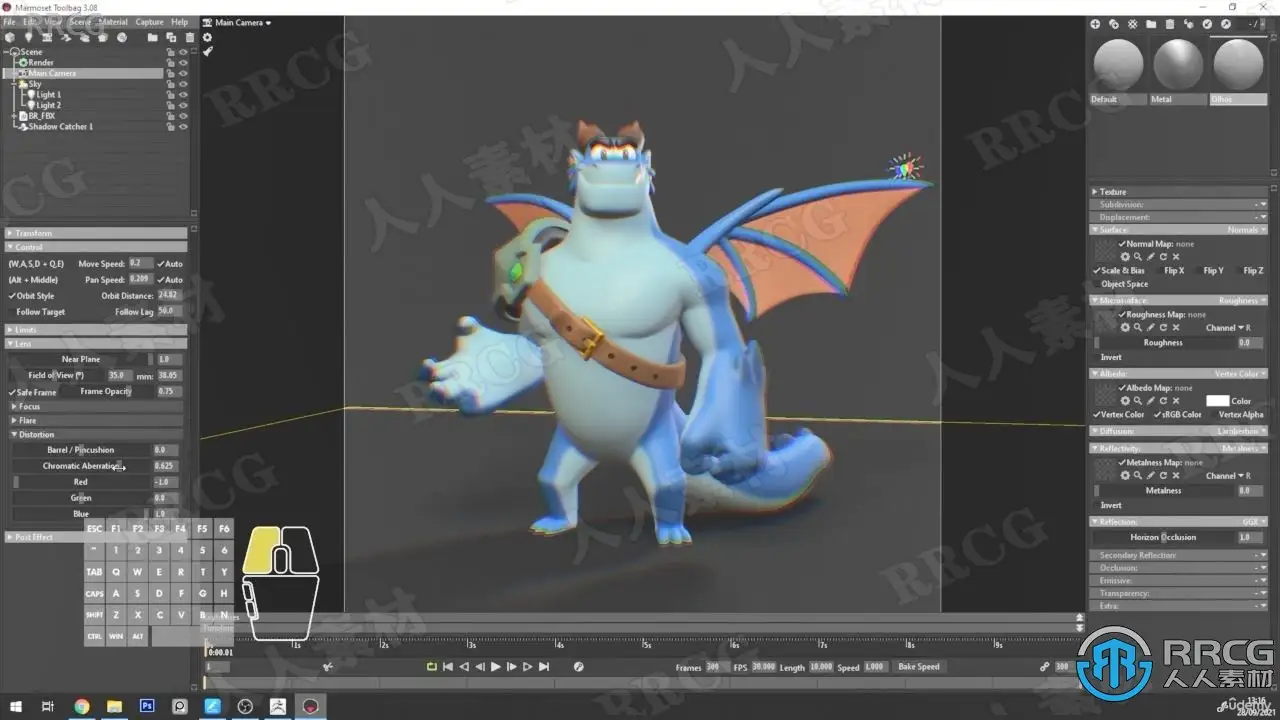Open Metalness Map settings gear
The image size is (1280, 720).
pyautogui.click(x=1125, y=476)
